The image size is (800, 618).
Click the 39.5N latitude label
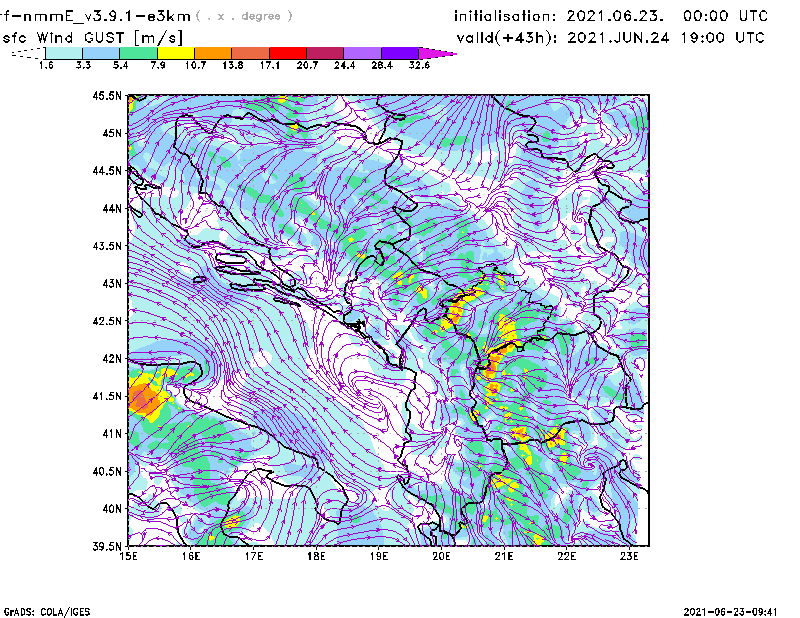pyautogui.click(x=107, y=546)
